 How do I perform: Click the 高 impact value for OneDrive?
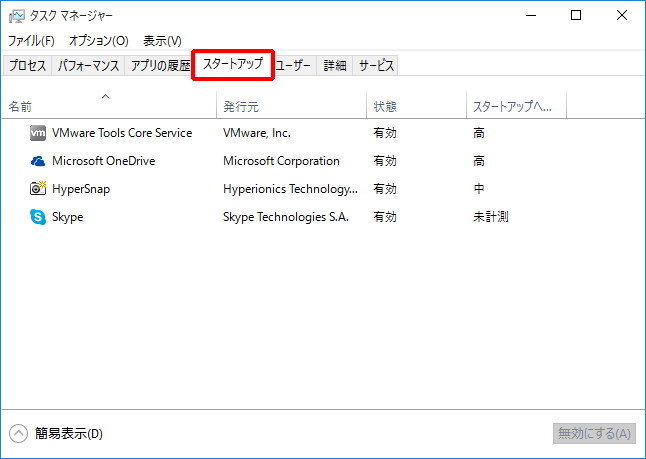479,161
